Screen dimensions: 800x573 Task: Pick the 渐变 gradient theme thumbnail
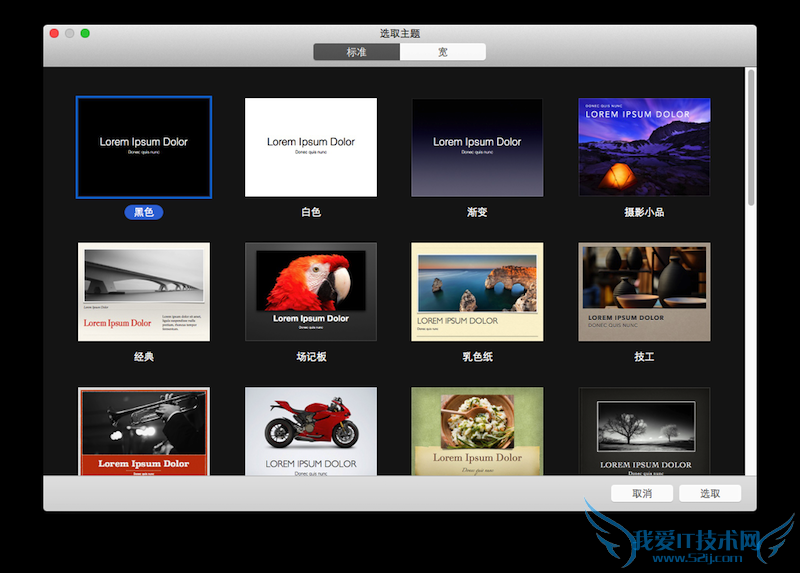pyautogui.click(x=477, y=147)
